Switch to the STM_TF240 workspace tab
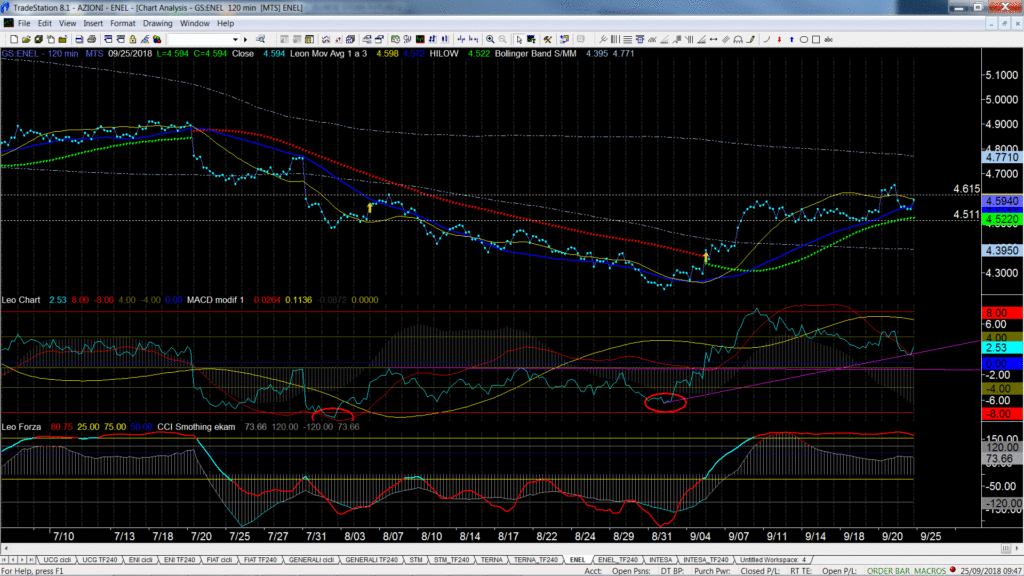The image size is (1024, 576). click(x=451, y=560)
